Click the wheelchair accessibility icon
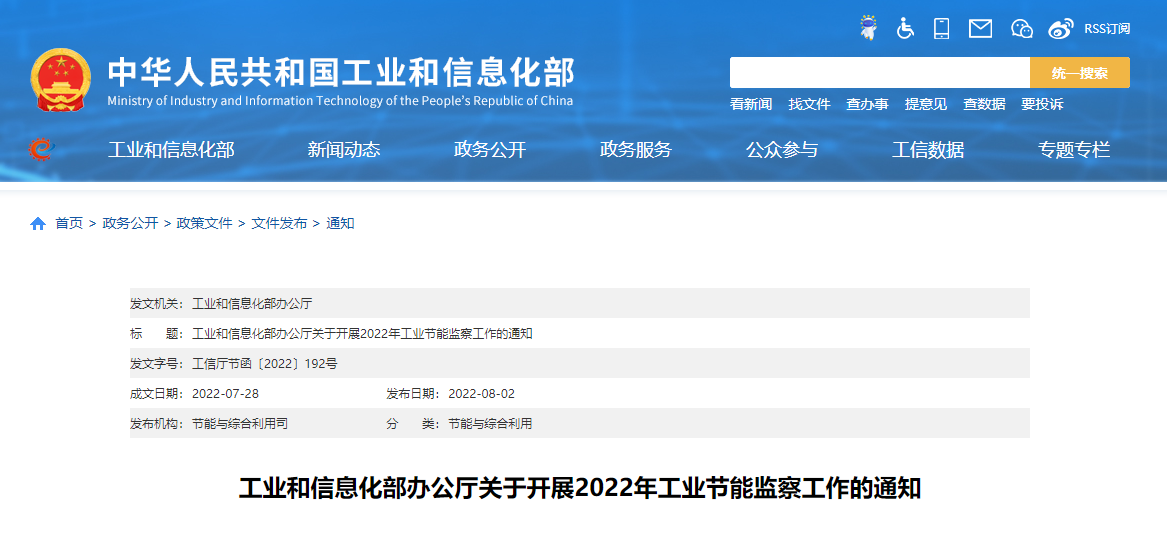This screenshot has width=1167, height=546. (905, 28)
